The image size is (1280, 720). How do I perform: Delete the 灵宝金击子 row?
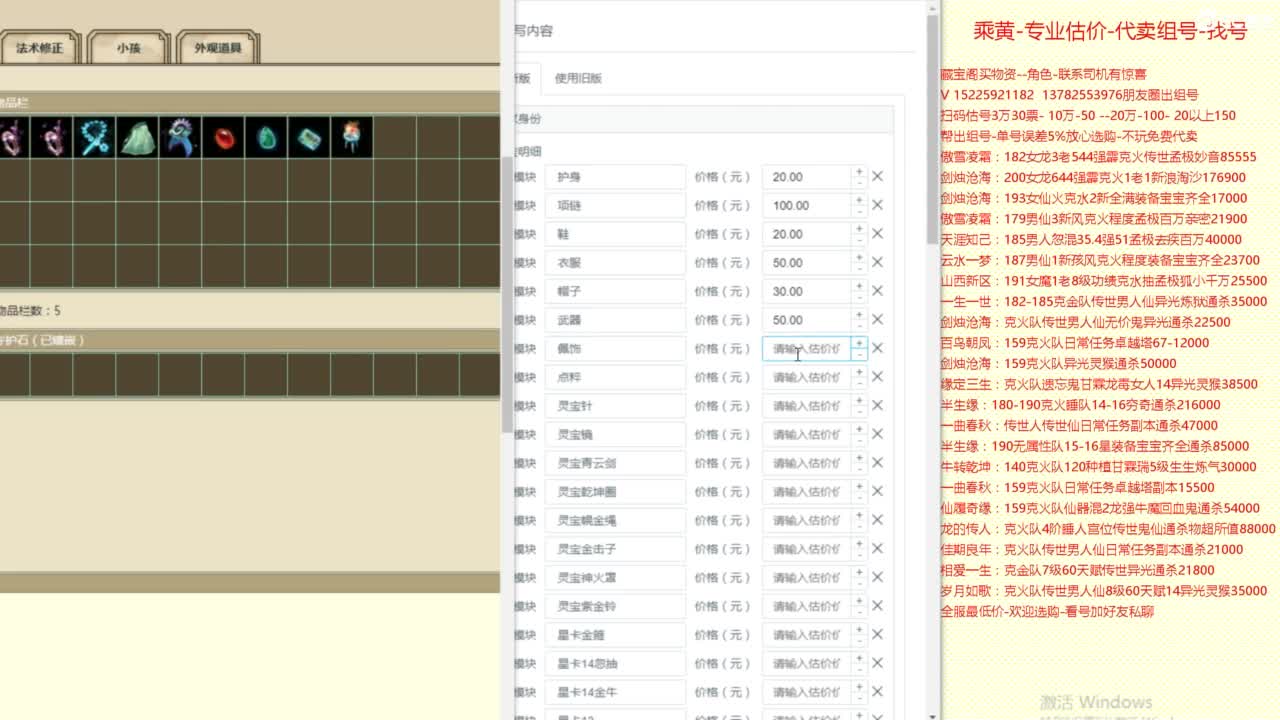(877, 548)
